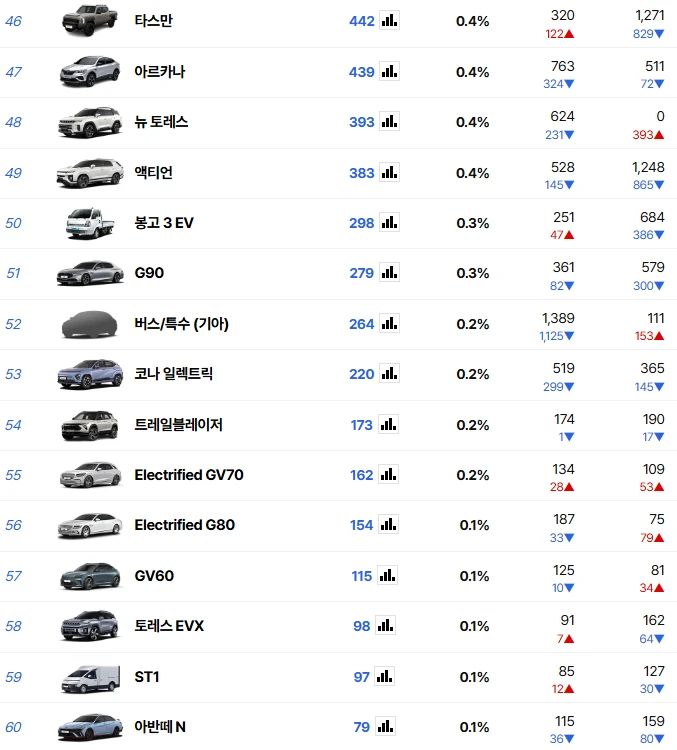Screen dimensions: 677x750
Task: Open the 버스/특수 (기아) link
Action: (x=181, y=324)
